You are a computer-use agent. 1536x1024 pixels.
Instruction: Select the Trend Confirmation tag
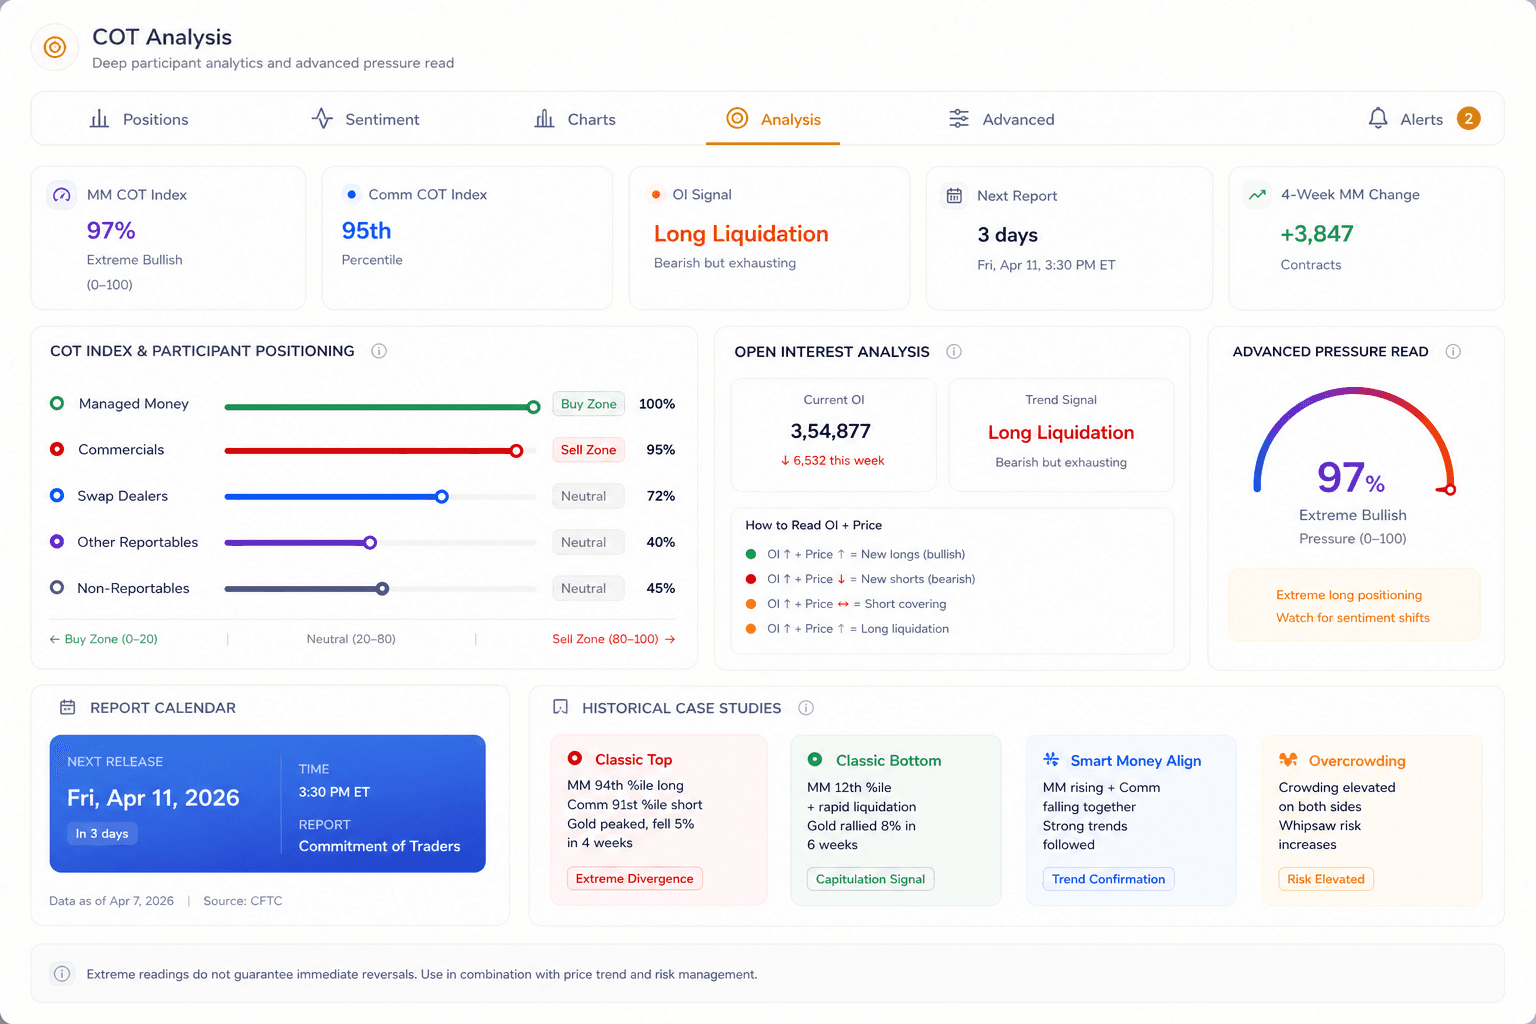click(1108, 879)
